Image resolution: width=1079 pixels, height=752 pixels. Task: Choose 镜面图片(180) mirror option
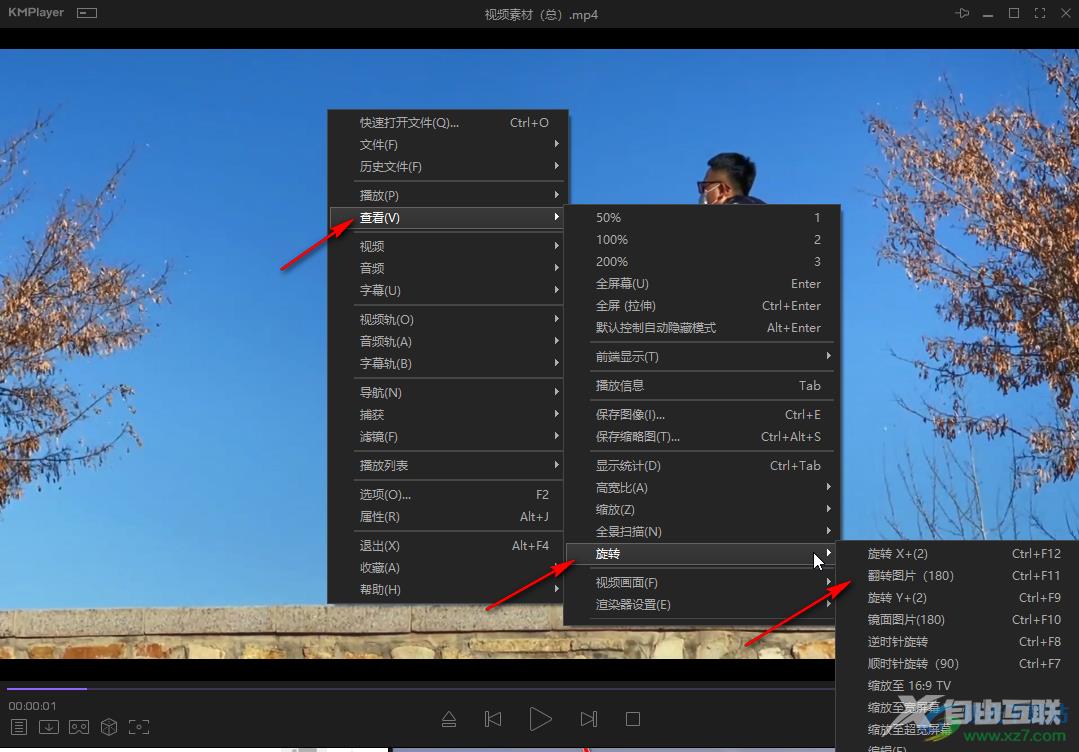coord(958,619)
